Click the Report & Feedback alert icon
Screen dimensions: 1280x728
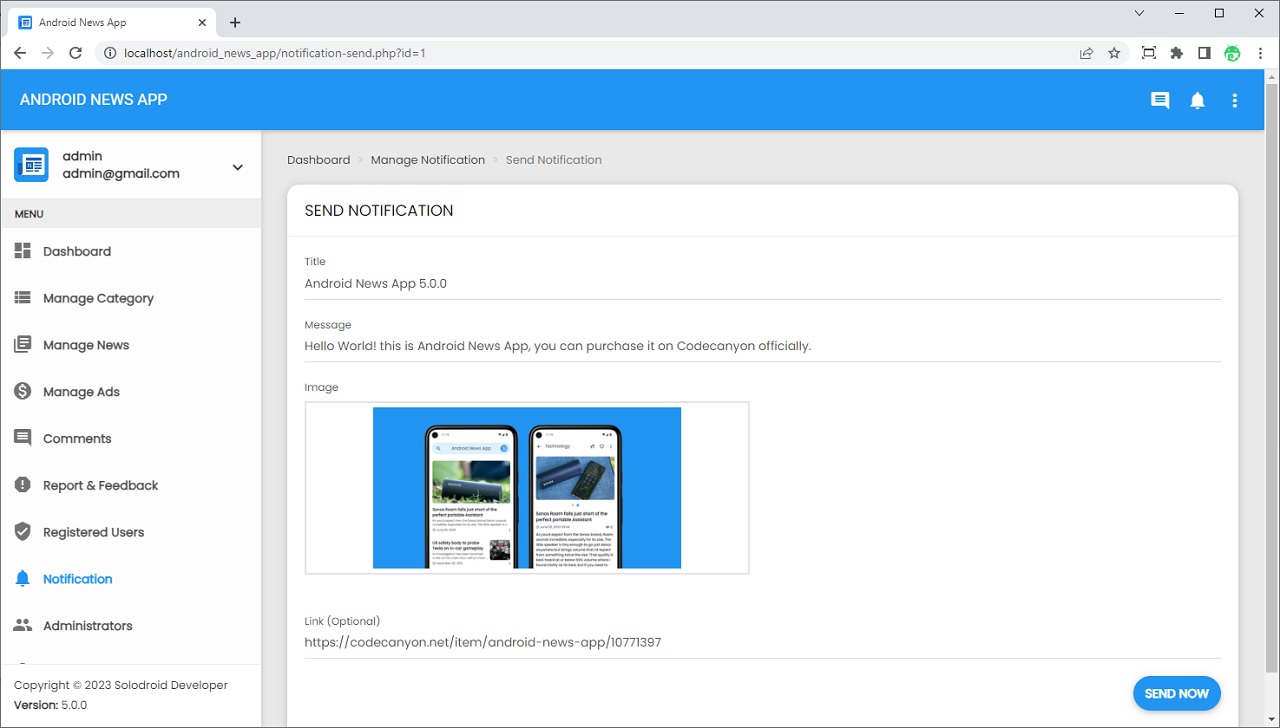click(22, 485)
